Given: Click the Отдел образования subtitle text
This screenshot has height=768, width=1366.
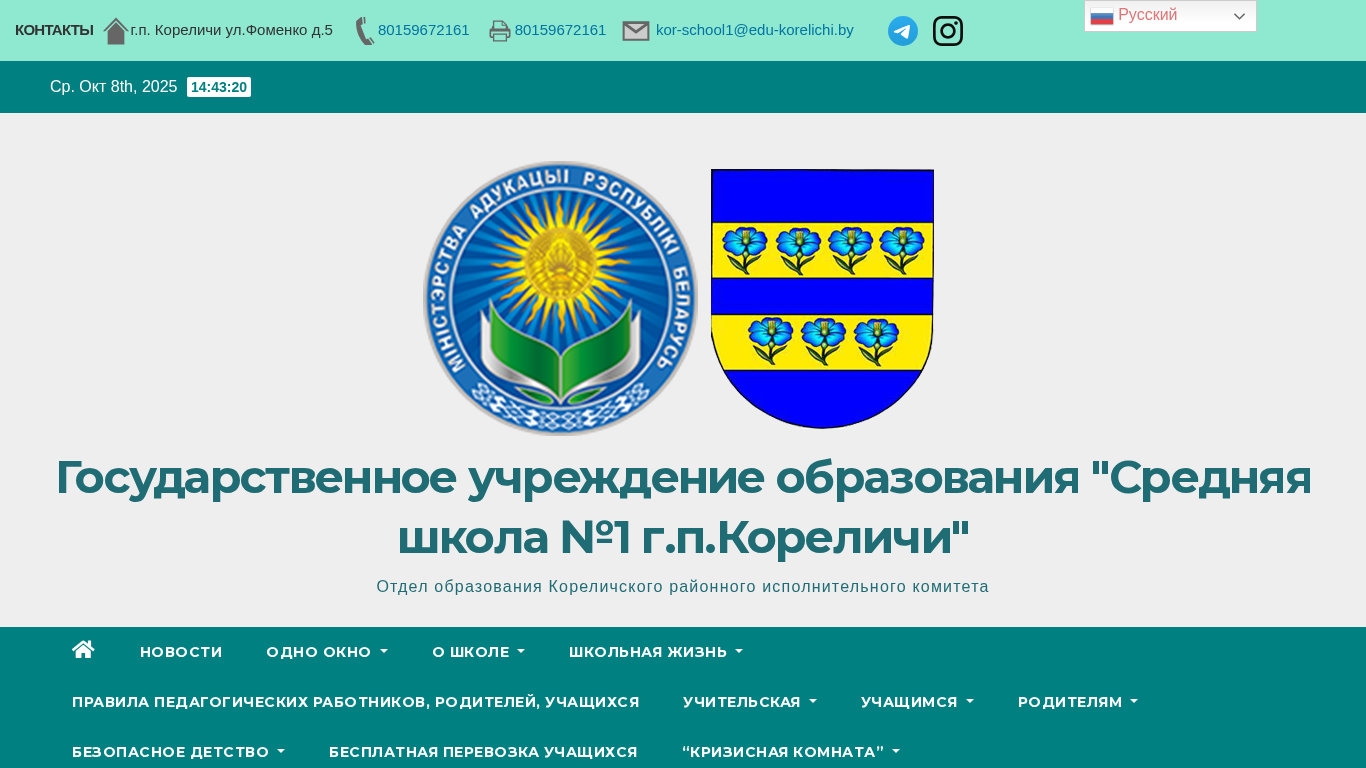Looking at the screenshot, I should tap(683, 587).
